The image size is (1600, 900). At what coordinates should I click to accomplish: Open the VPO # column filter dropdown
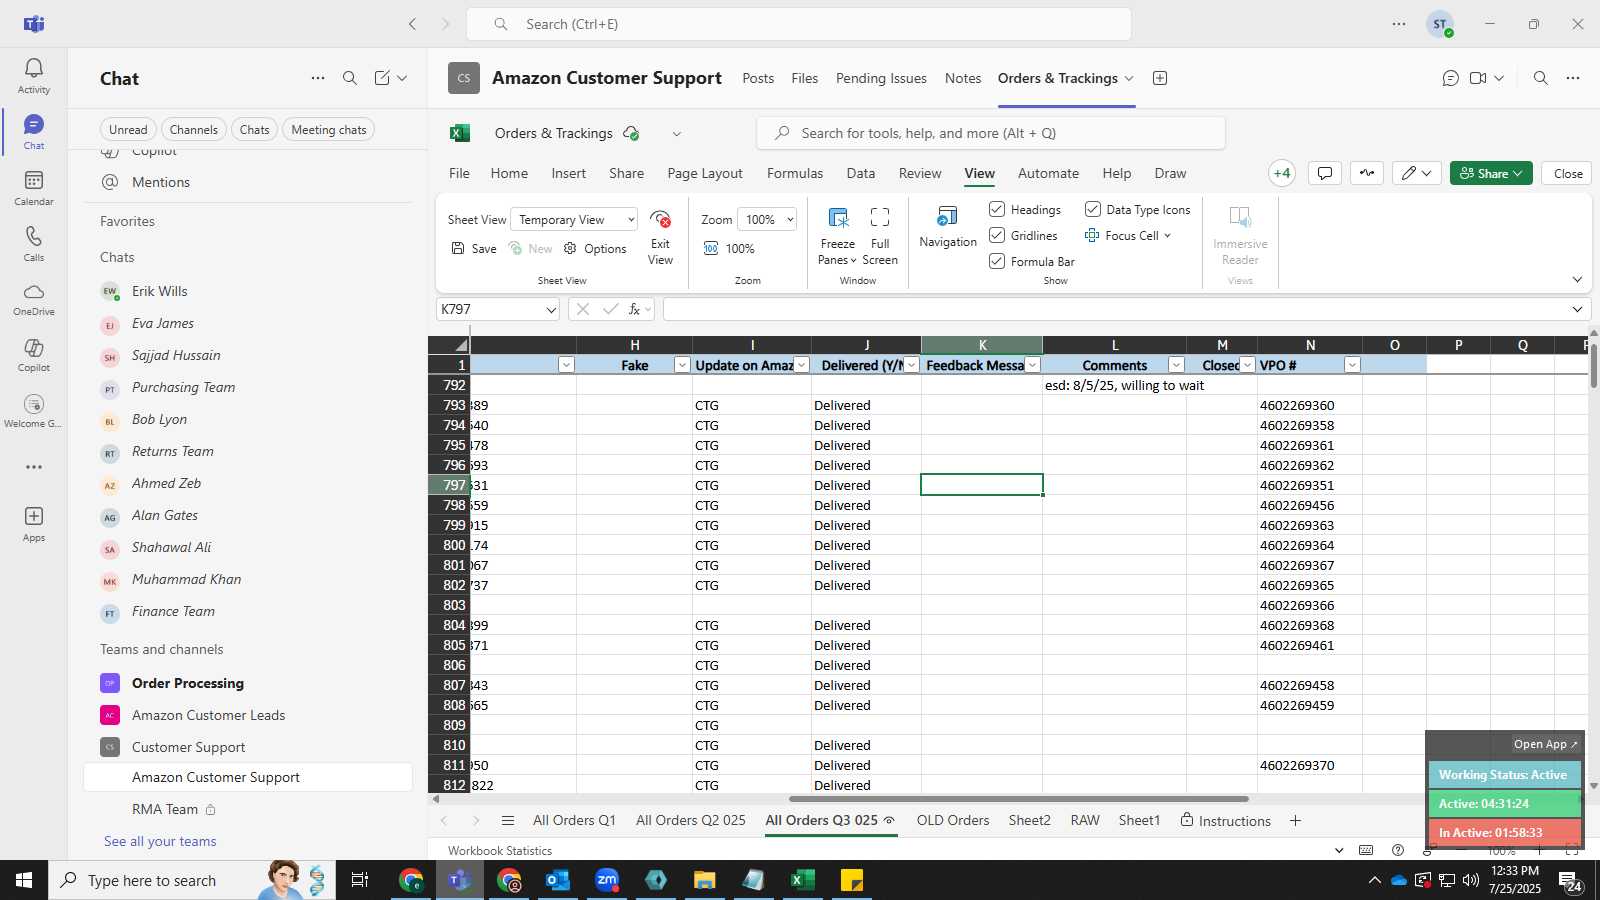coord(1352,365)
